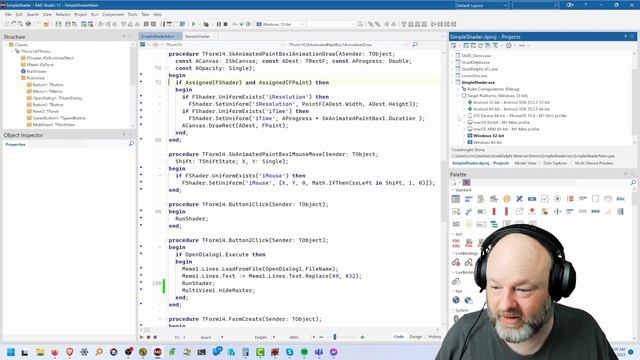Select the blue X component in Palette
This screenshot has width=640, height=360.
[519, 199]
